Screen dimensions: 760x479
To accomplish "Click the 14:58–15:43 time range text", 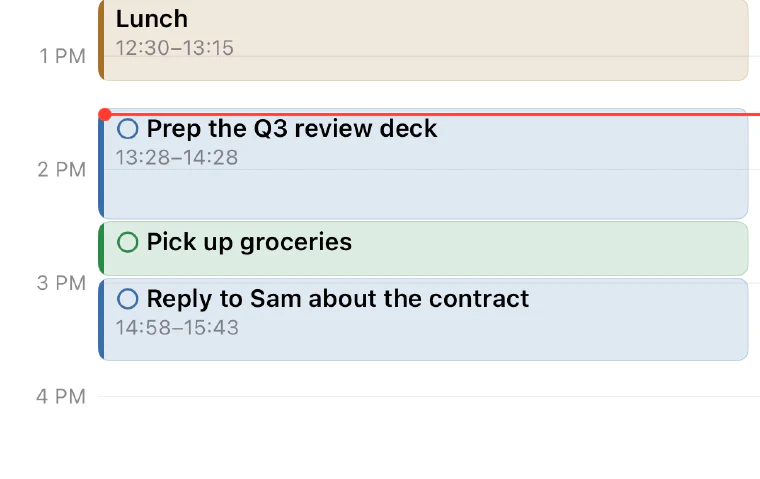I will [x=177, y=328].
